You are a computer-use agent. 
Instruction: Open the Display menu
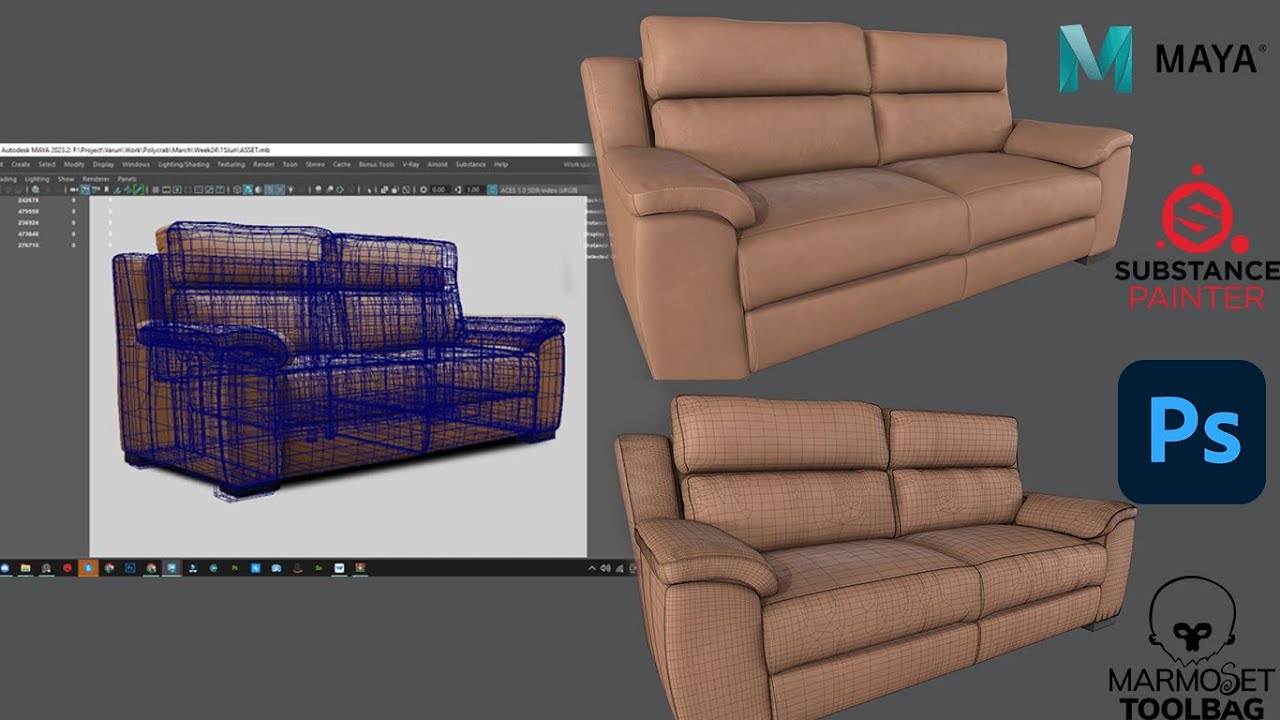point(103,164)
